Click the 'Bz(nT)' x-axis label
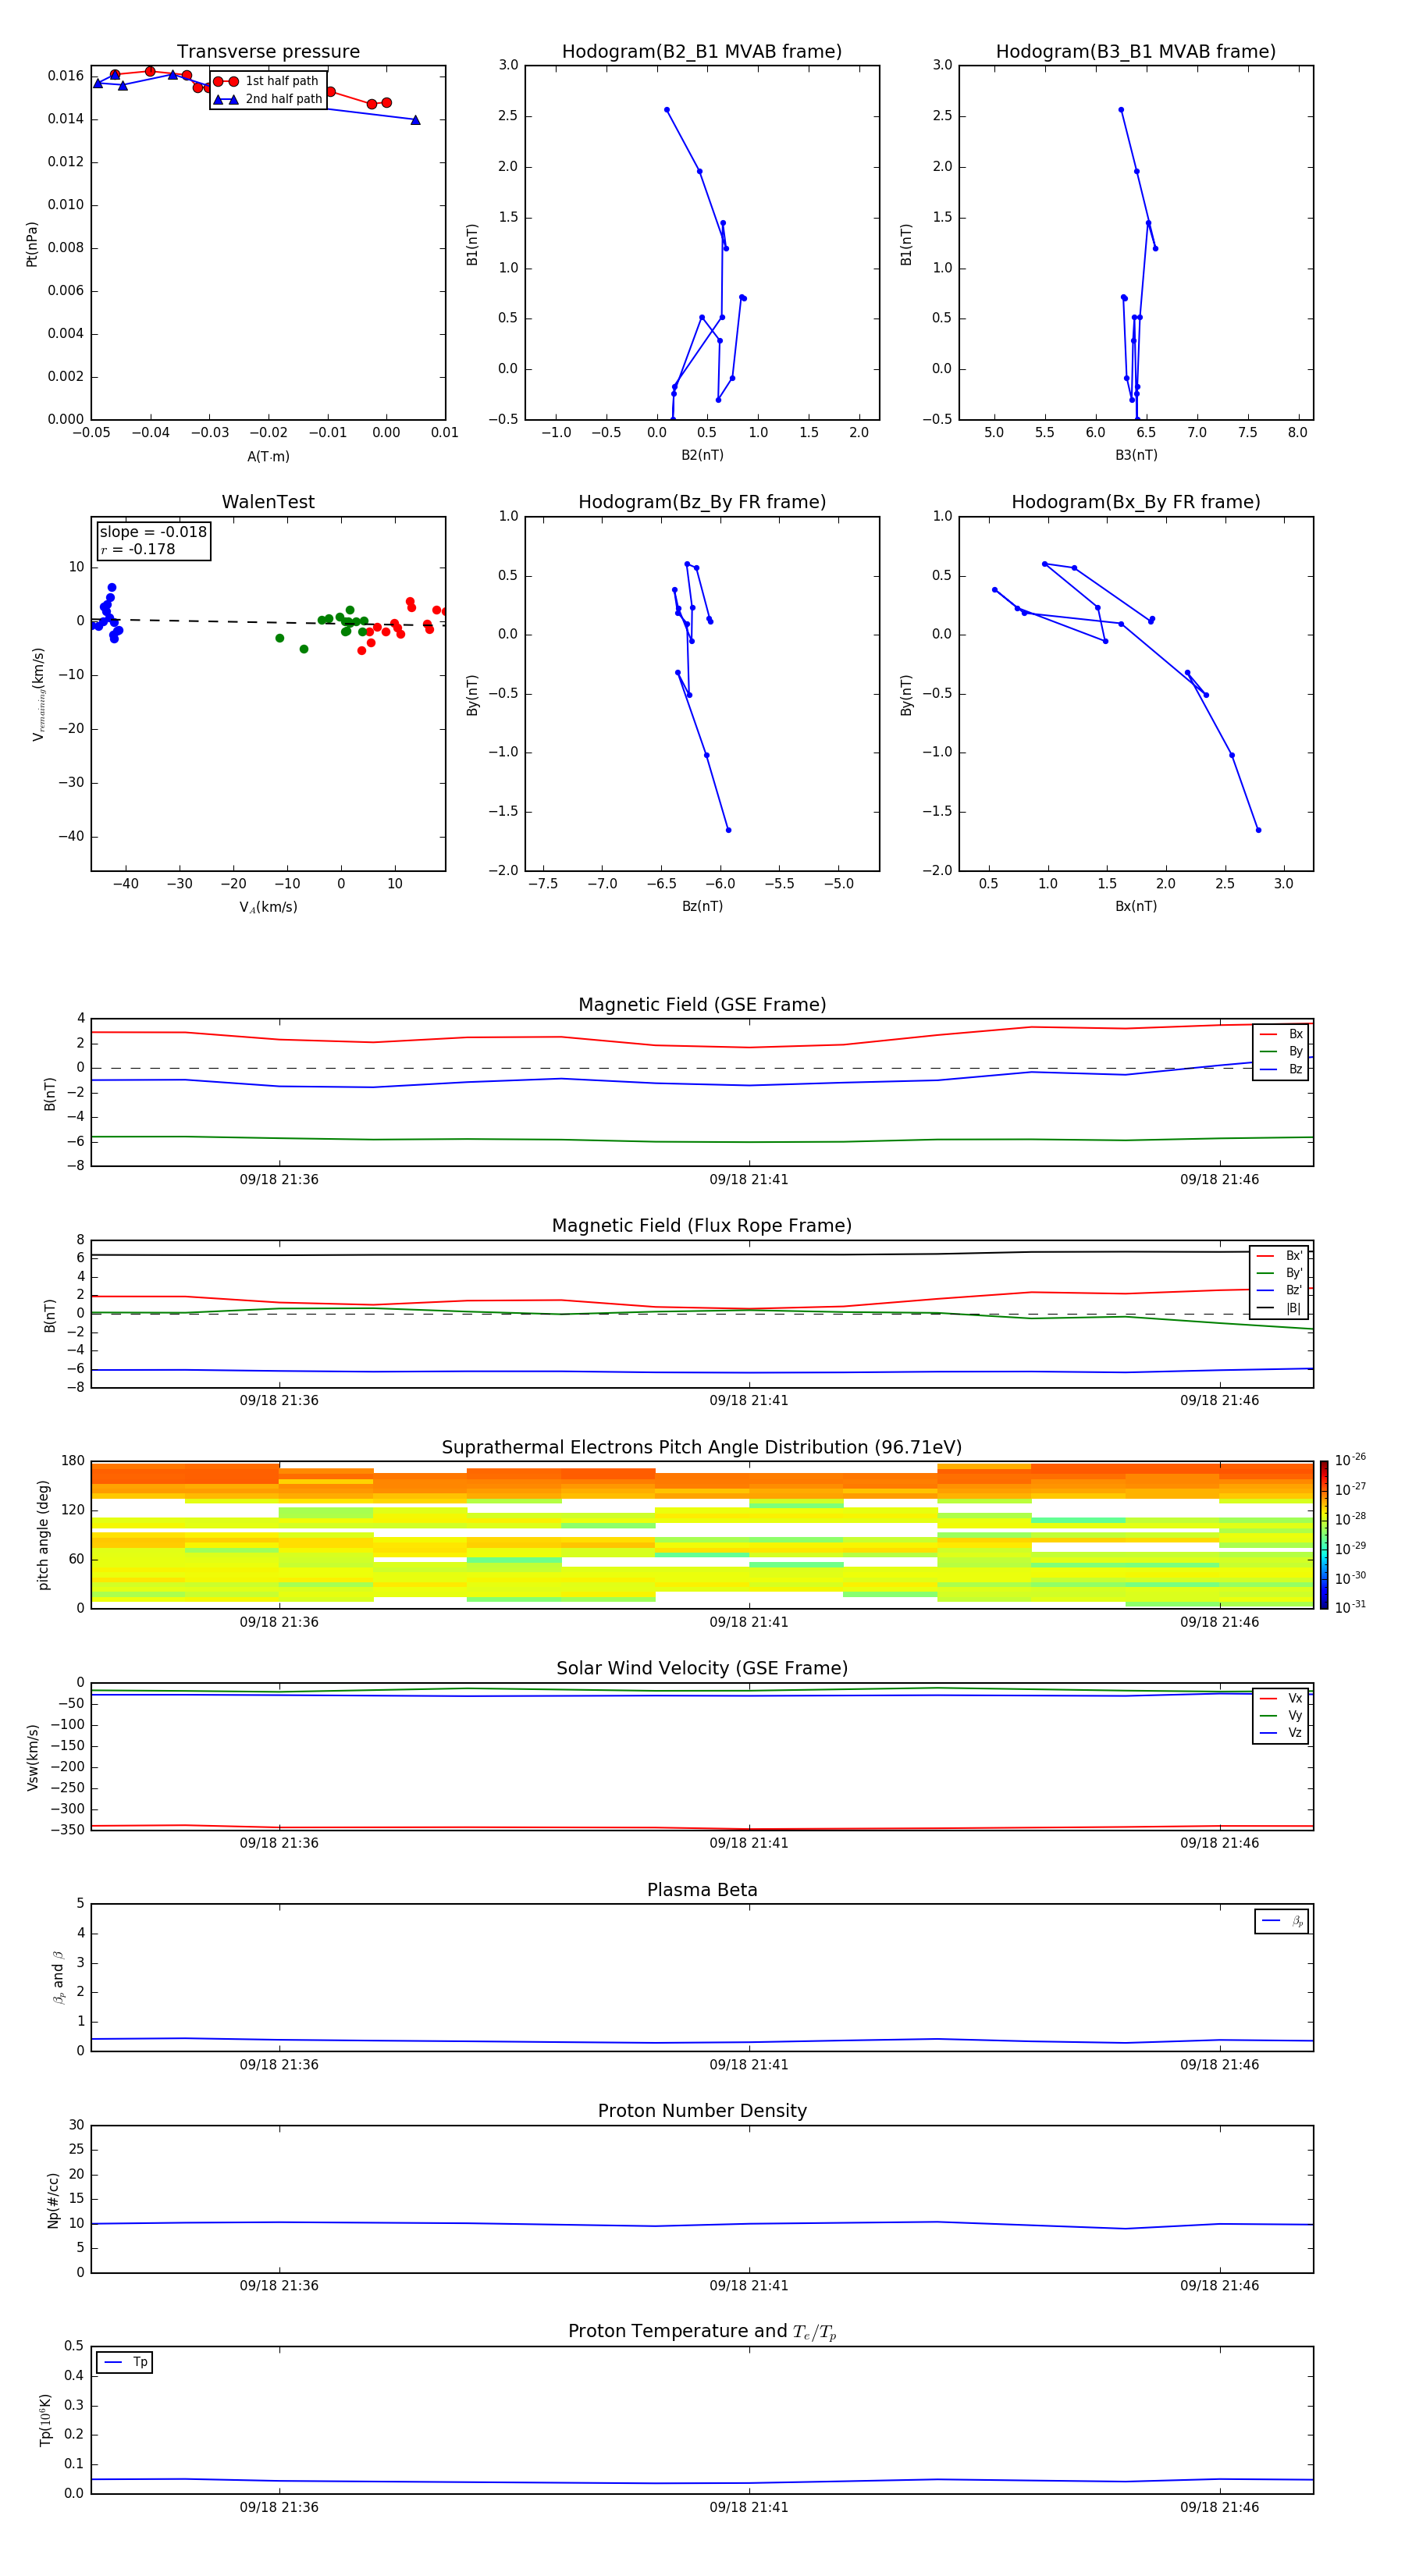Screen dimensions: 1405x2576 [702, 906]
